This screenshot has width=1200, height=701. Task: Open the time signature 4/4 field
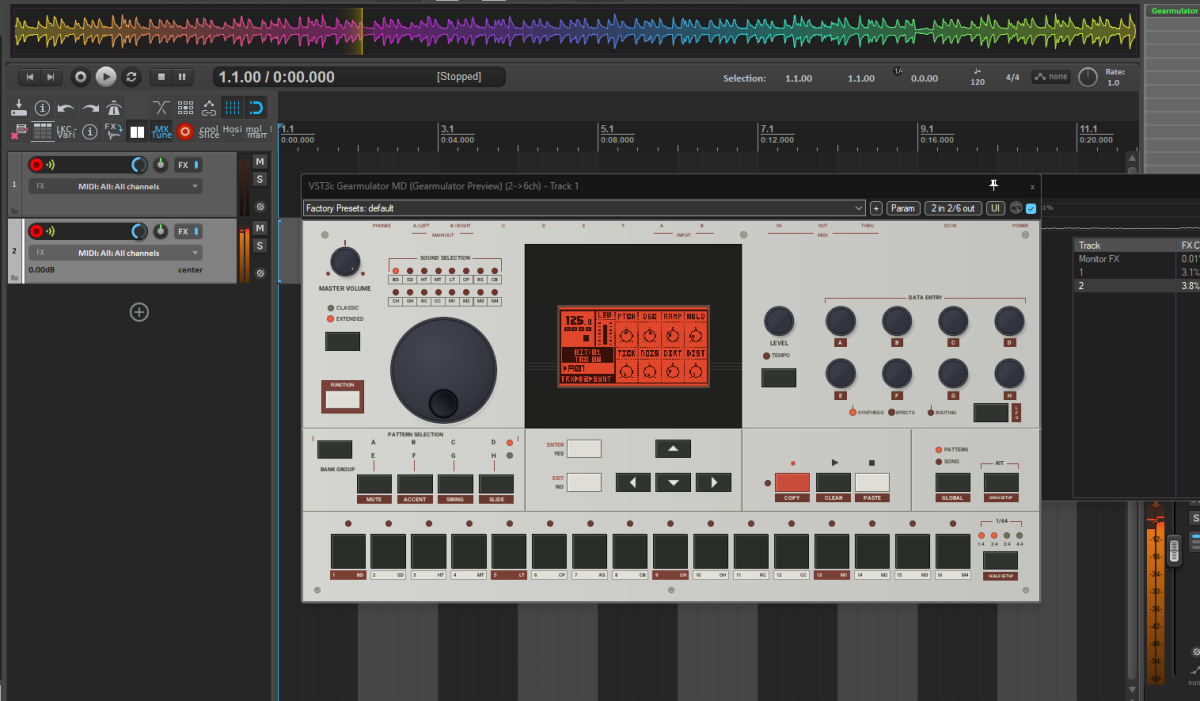[x=1013, y=77]
